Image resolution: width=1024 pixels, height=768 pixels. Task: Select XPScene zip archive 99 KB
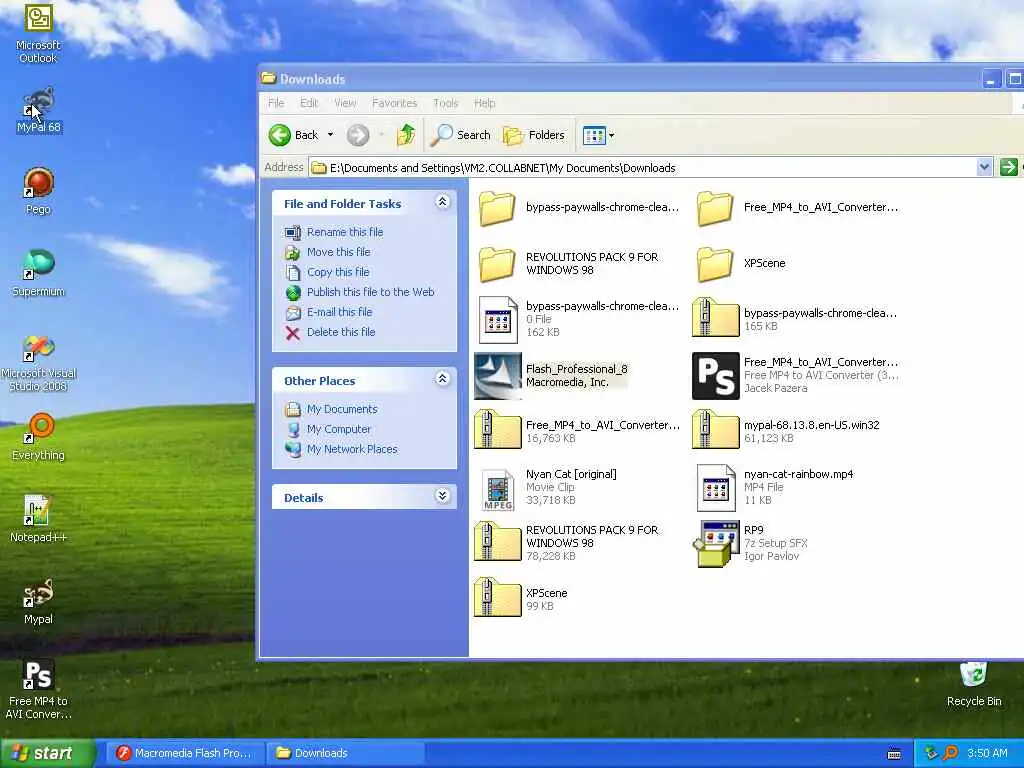521,599
